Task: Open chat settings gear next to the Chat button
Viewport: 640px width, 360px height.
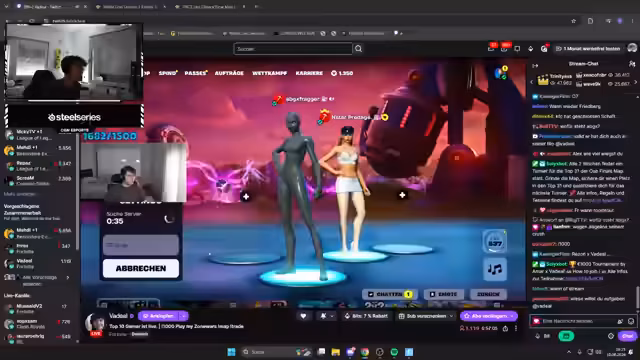Action: pos(611,336)
